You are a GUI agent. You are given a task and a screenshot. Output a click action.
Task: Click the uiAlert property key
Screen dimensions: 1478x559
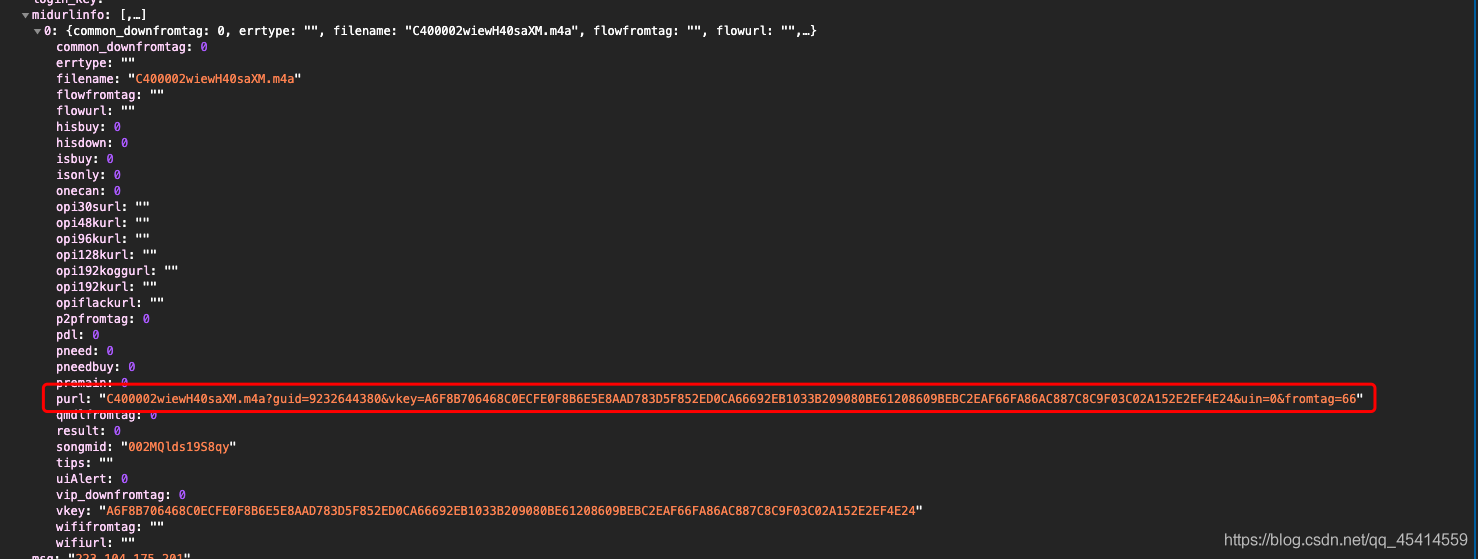point(84,479)
